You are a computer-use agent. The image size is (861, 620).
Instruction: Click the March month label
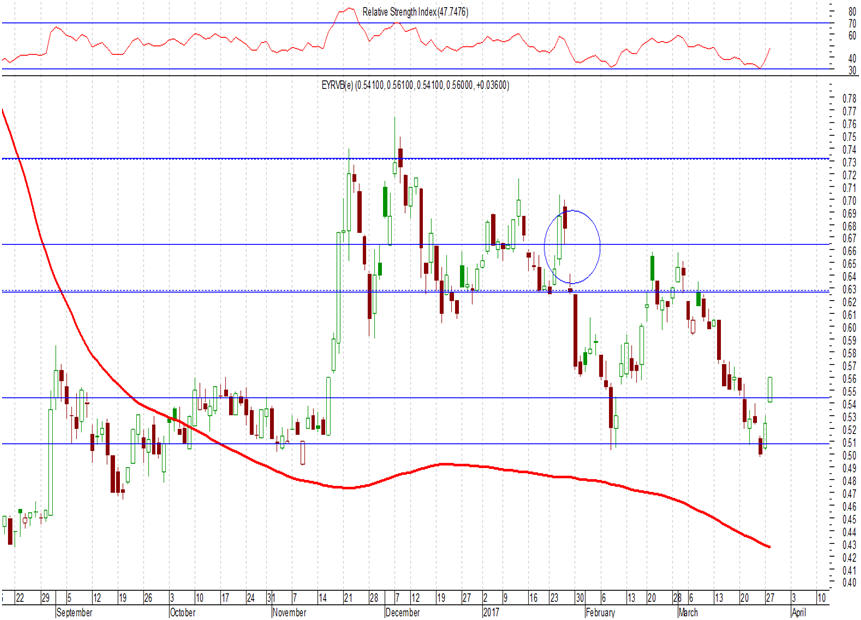coord(687,612)
